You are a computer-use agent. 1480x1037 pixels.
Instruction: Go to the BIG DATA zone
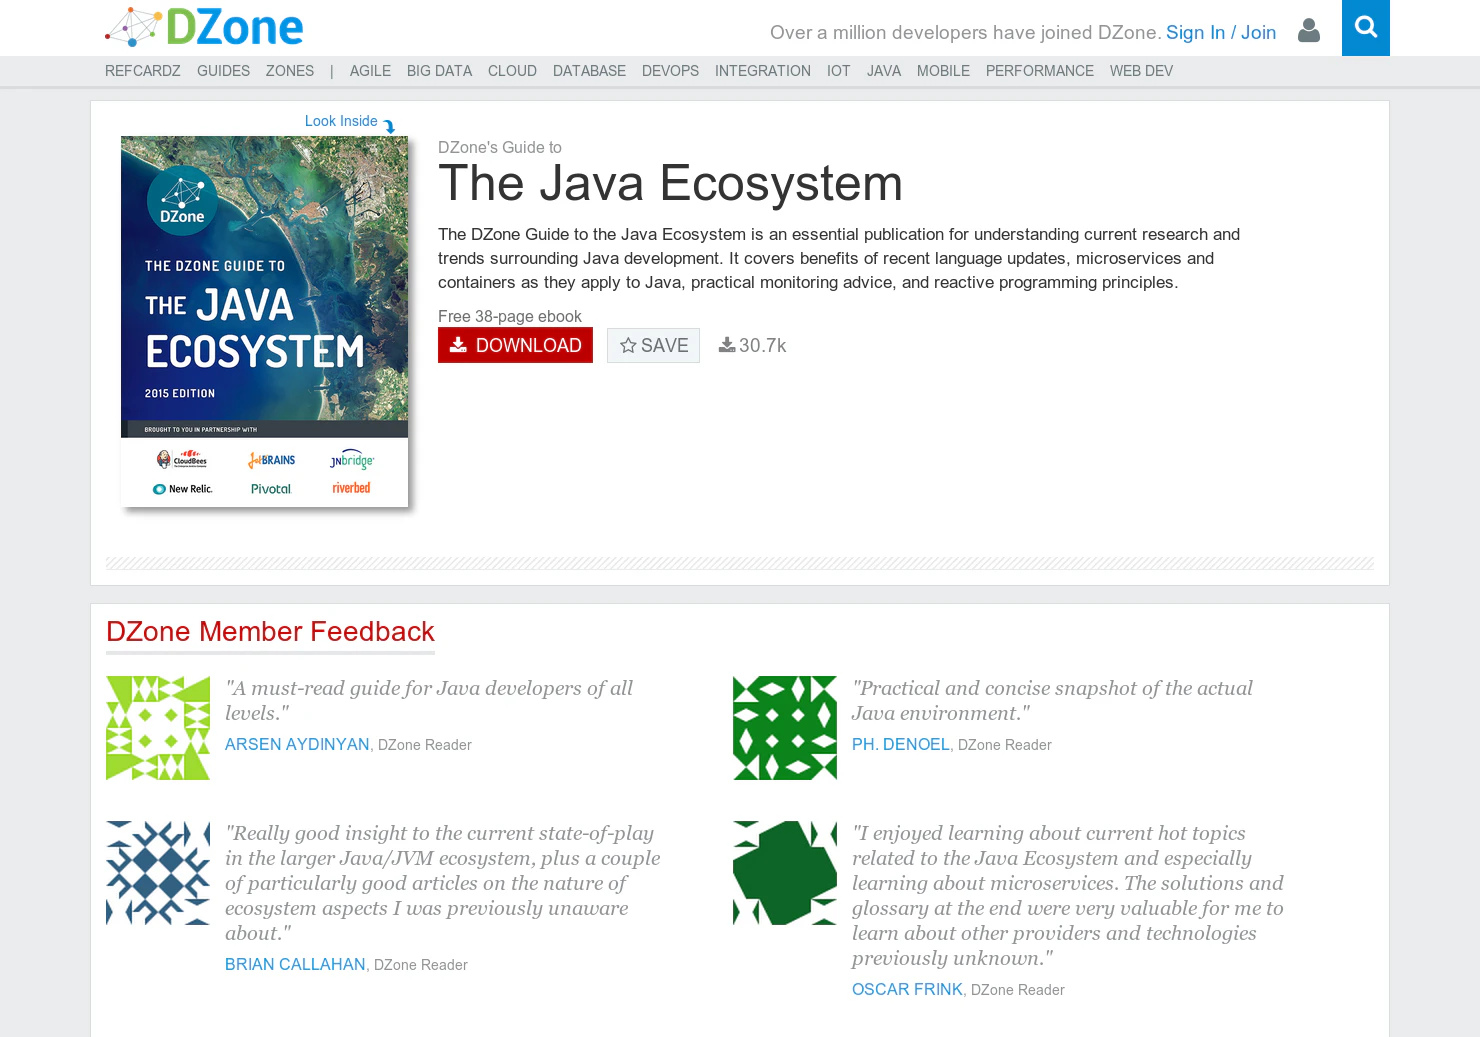[439, 71]
